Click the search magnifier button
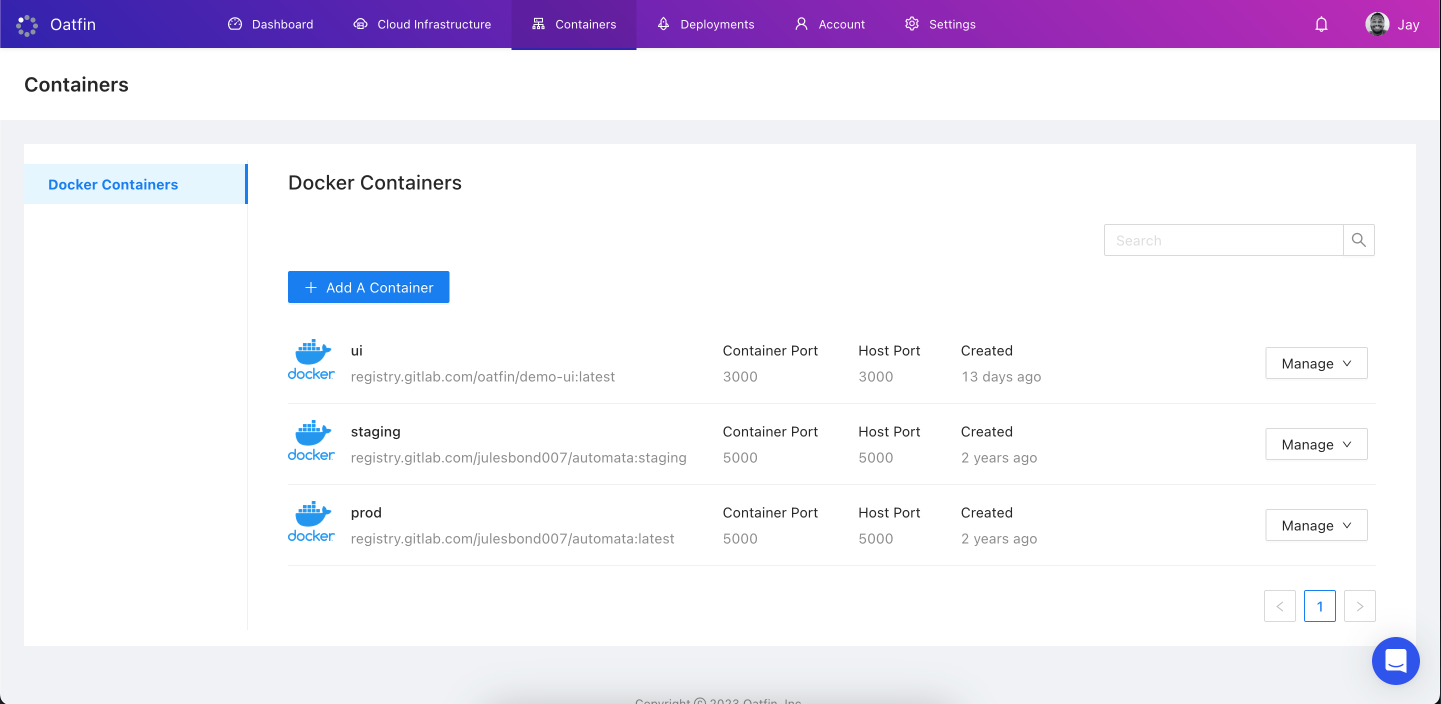Image resolution: width=1441 pixels, height=704 pixels. (x=1359, y=240)
